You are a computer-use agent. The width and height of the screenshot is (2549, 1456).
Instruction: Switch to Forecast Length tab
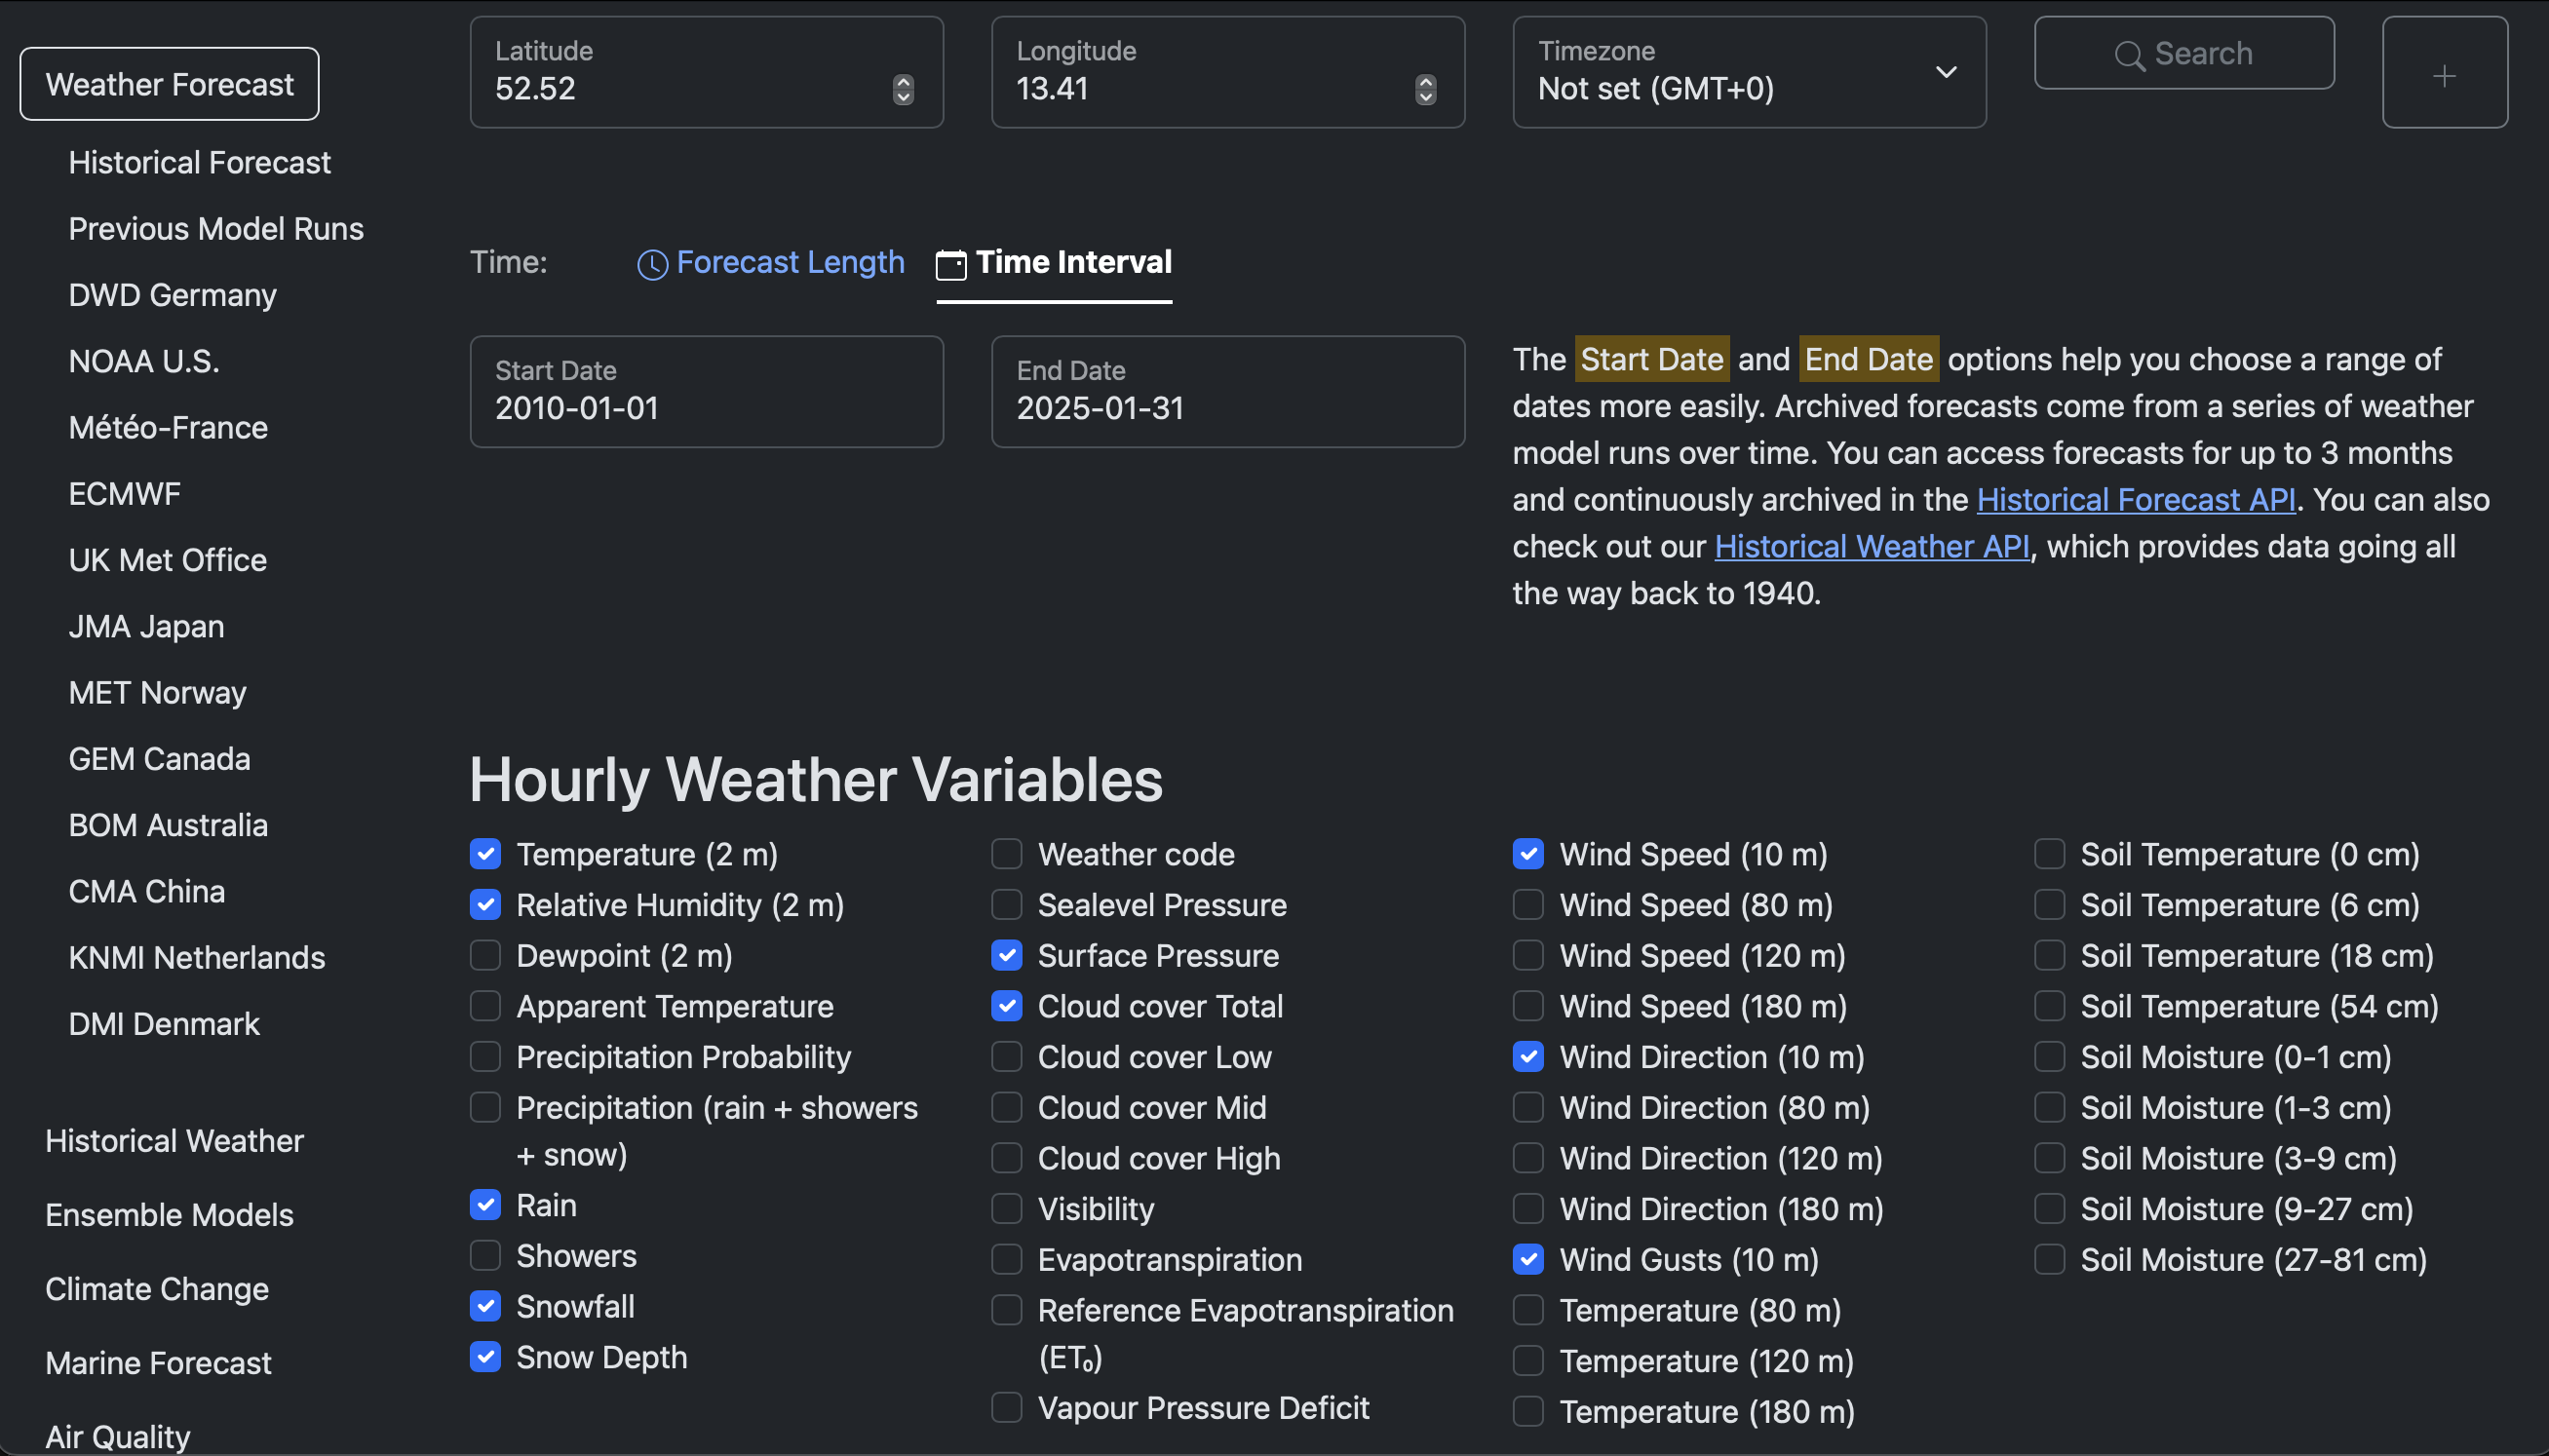click(x=771, y=262)
